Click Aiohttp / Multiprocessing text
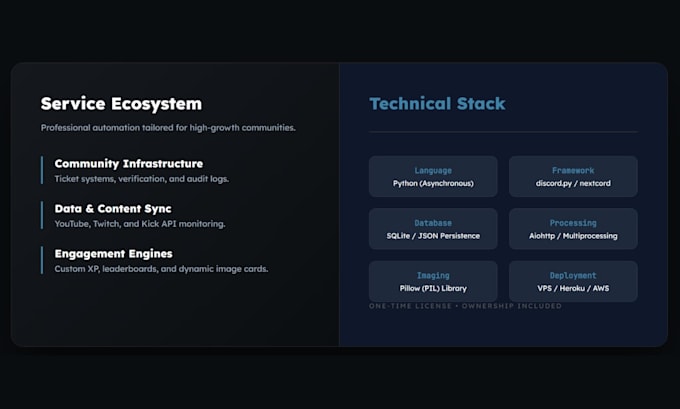This screenshot has width=680, height=409. (x=573, y=236)
